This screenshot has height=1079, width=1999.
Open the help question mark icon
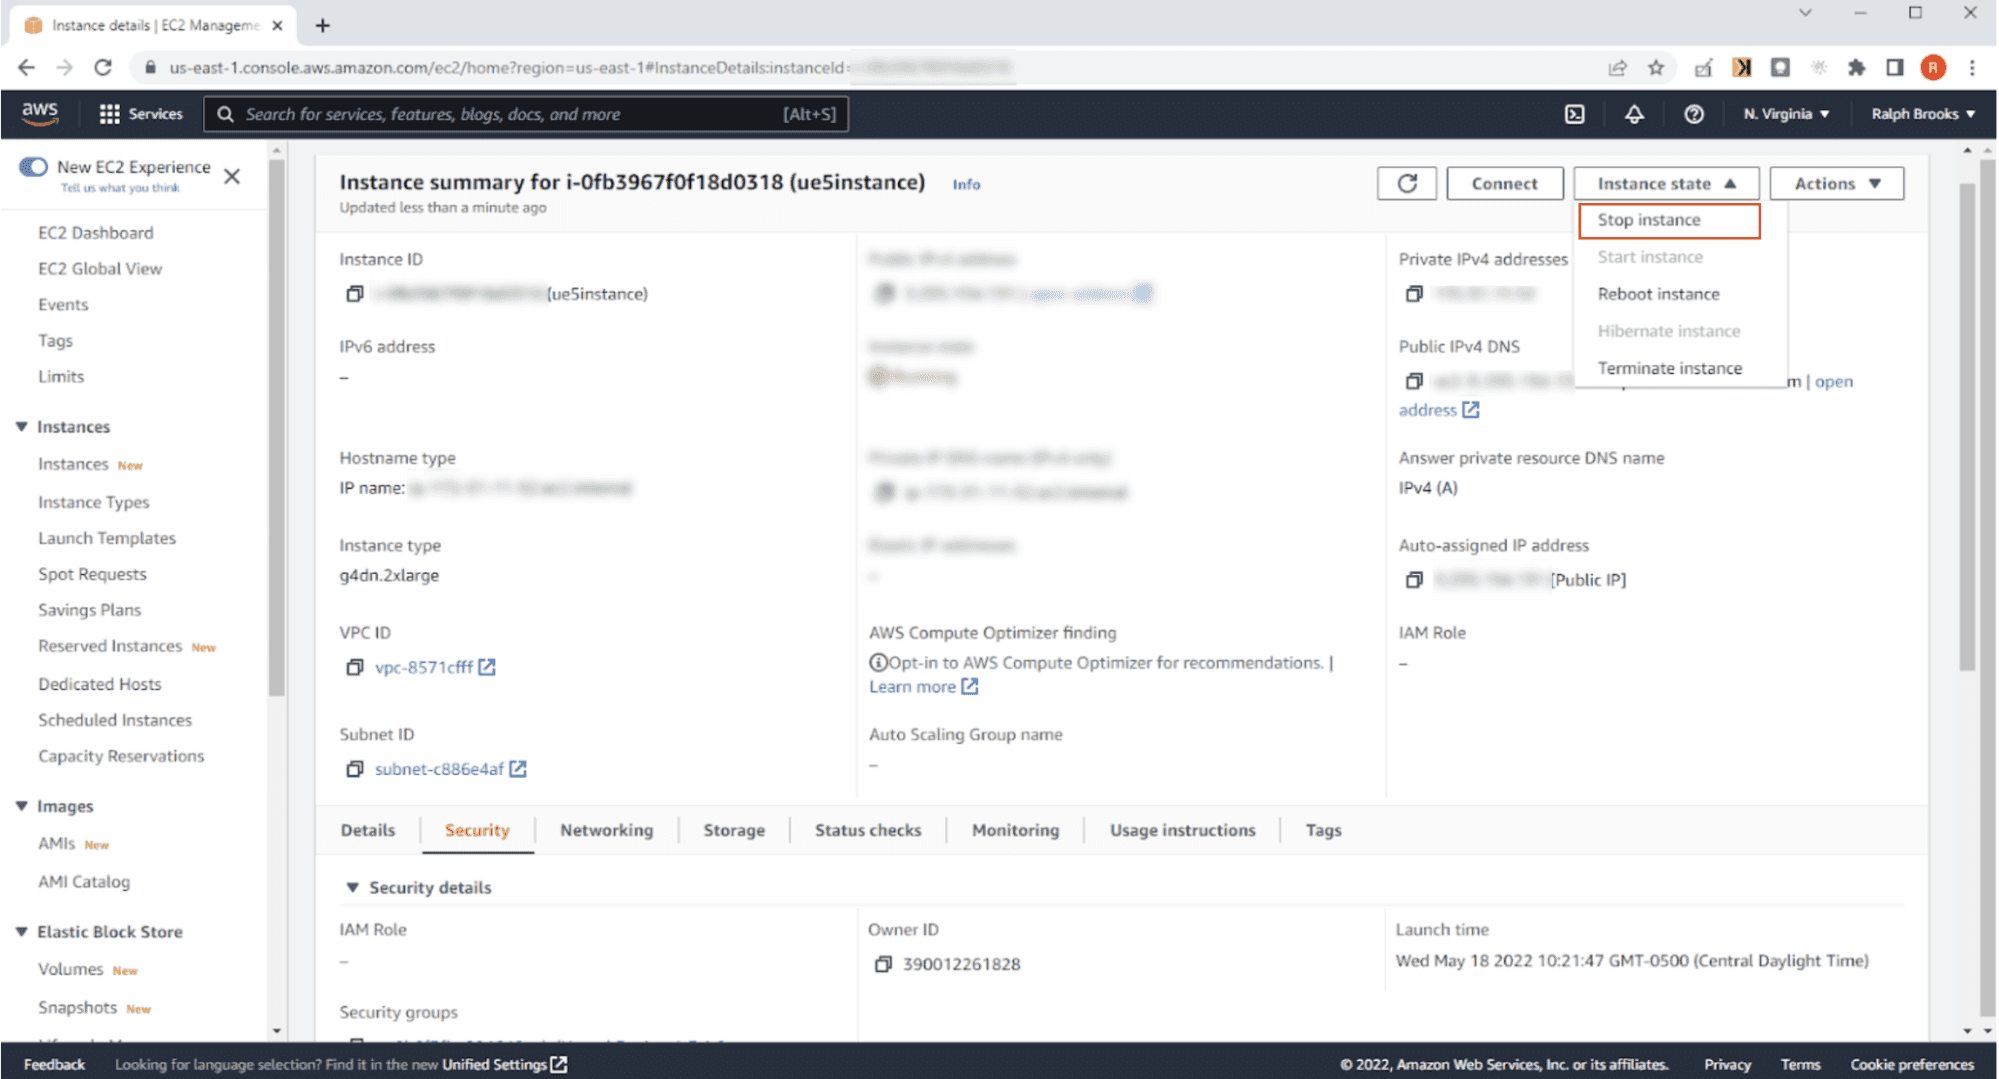click(1693, 114)
